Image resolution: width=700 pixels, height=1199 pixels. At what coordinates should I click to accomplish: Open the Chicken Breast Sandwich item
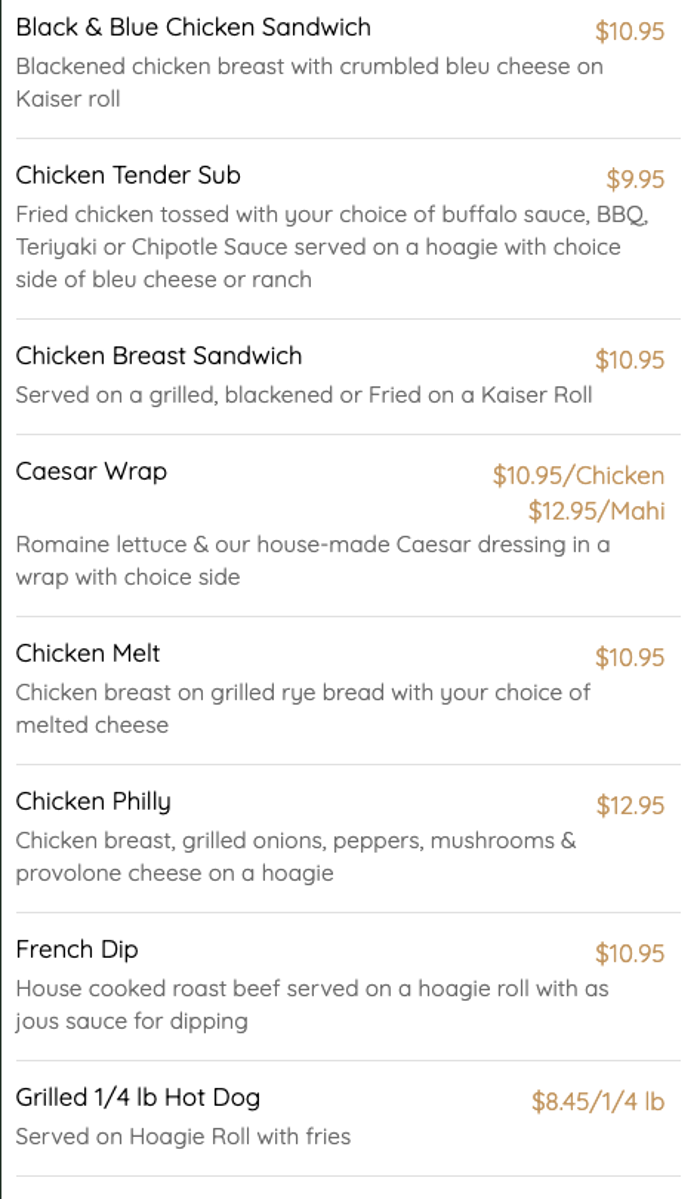[158, 356]
